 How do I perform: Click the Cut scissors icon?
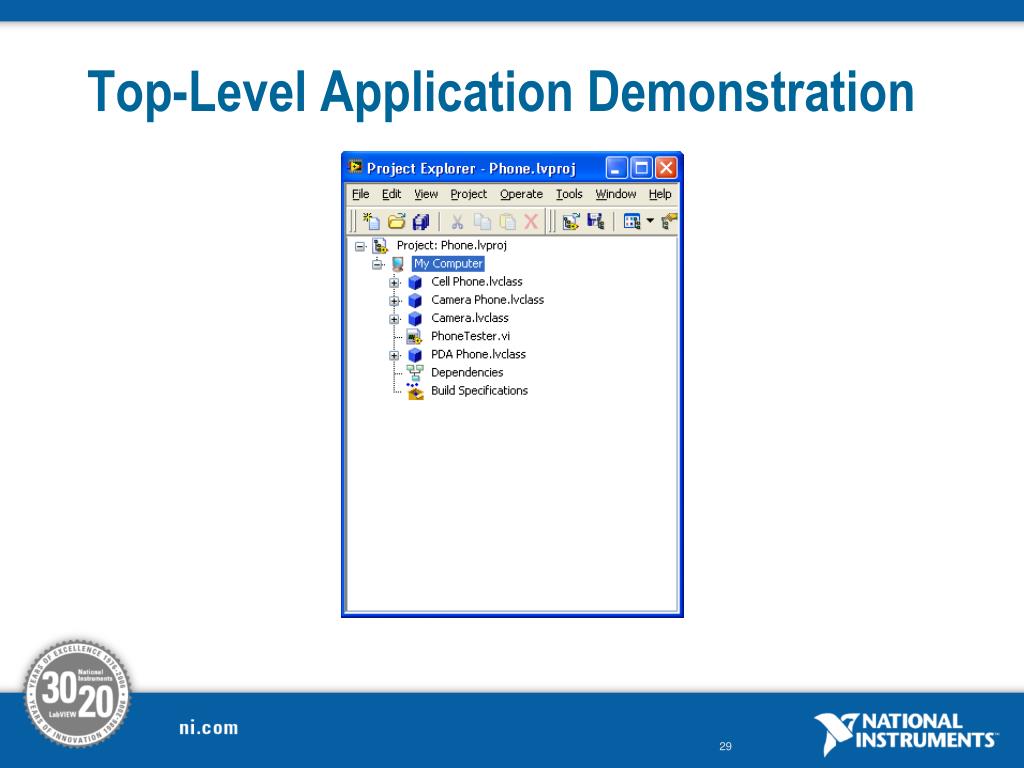457,221
